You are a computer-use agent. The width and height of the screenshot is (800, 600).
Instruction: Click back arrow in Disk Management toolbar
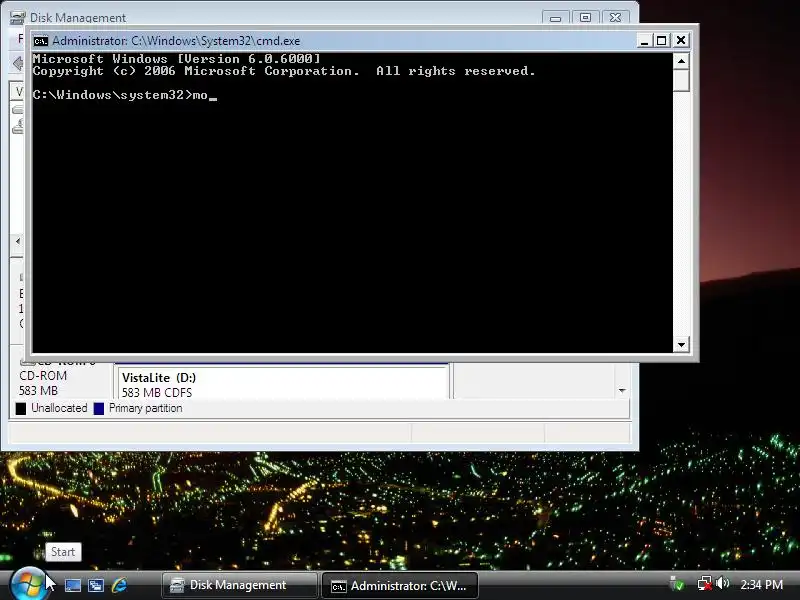tap(18, 64)
